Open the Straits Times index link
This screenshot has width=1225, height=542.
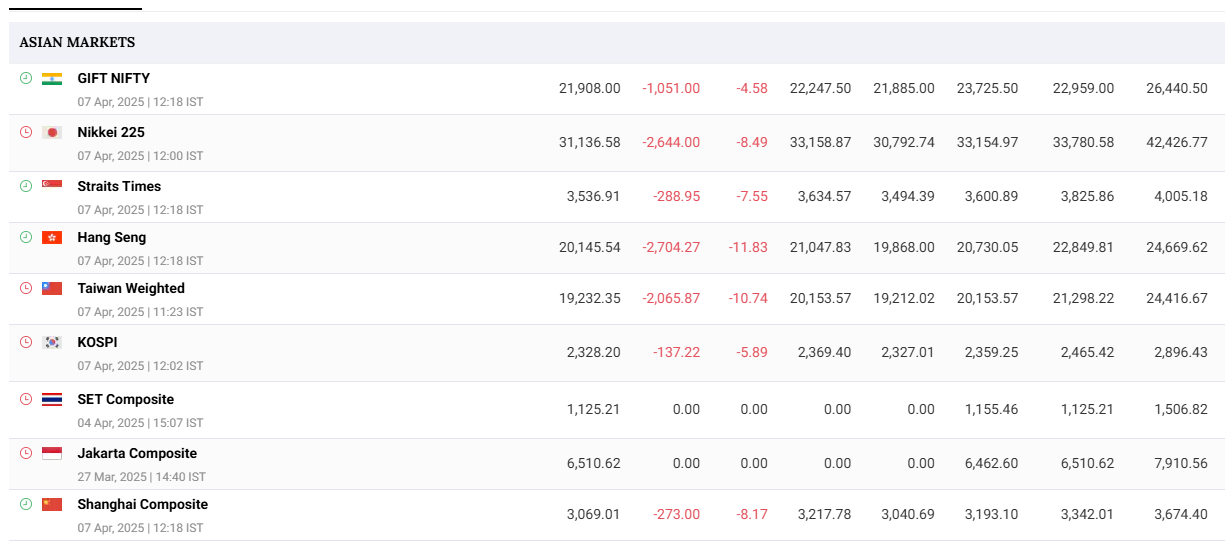[x=119, y=186]
